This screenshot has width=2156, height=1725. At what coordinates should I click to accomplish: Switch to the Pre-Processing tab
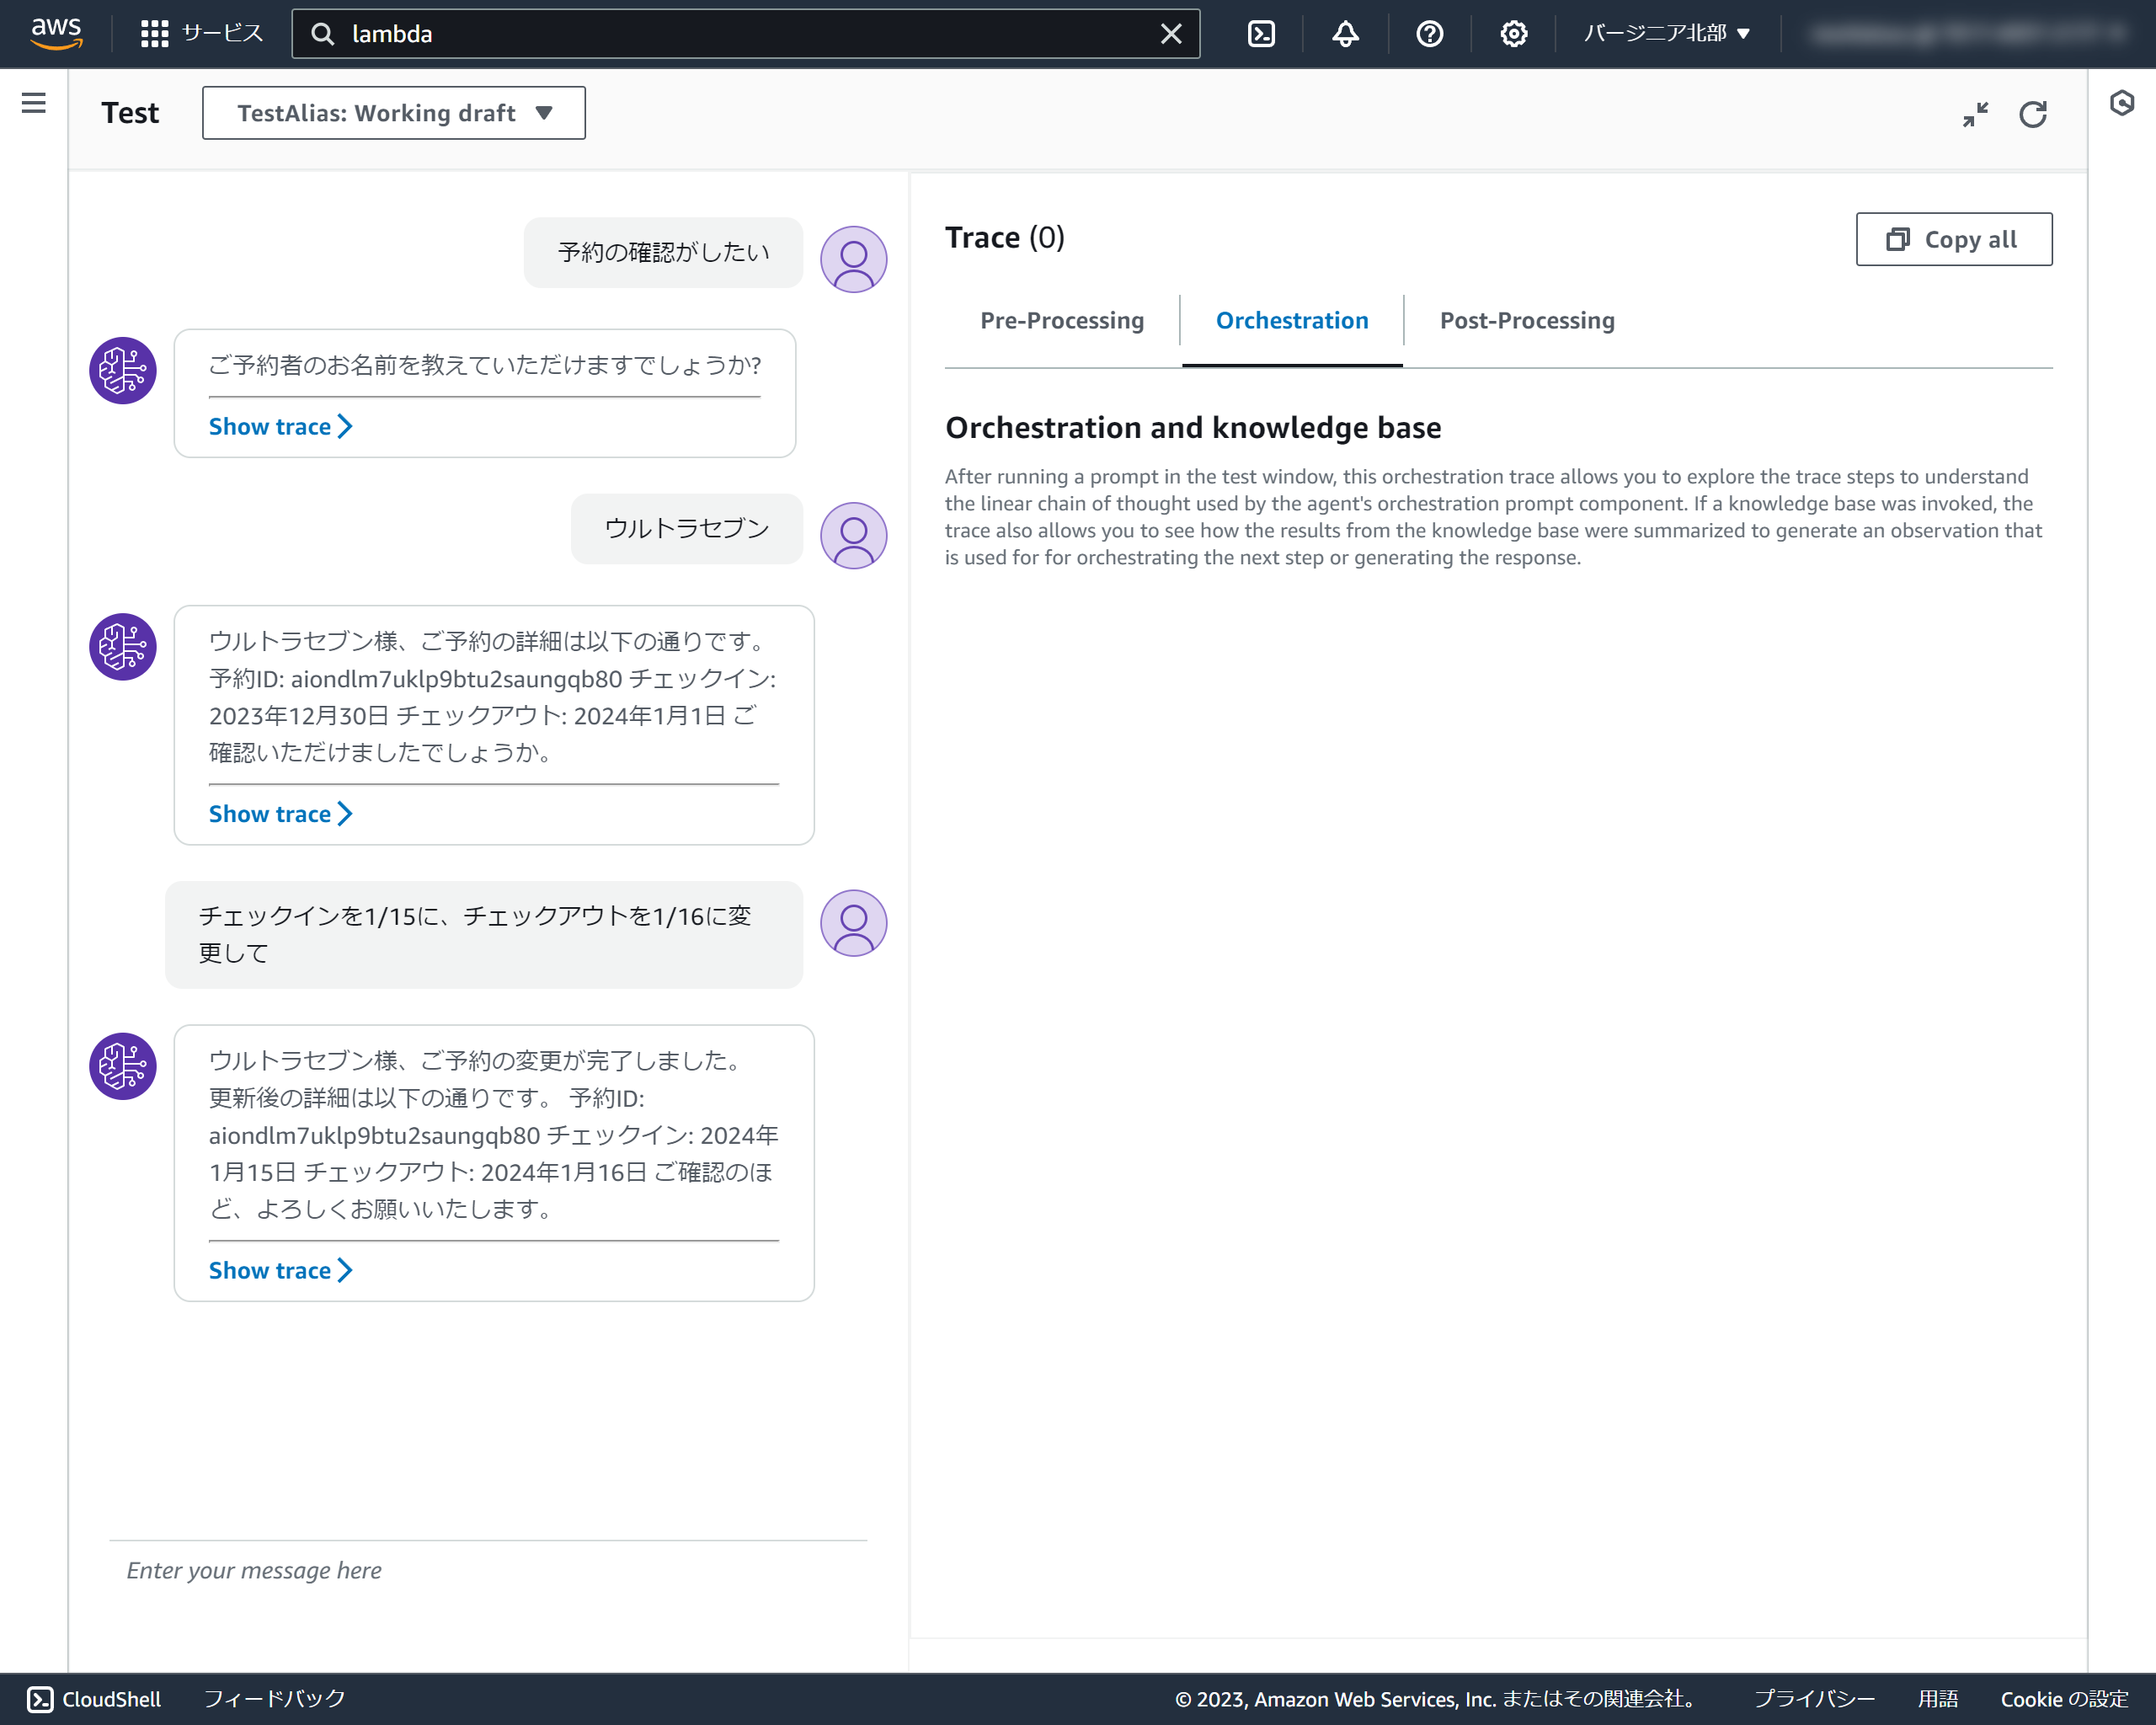click(x=1061, y=321)
